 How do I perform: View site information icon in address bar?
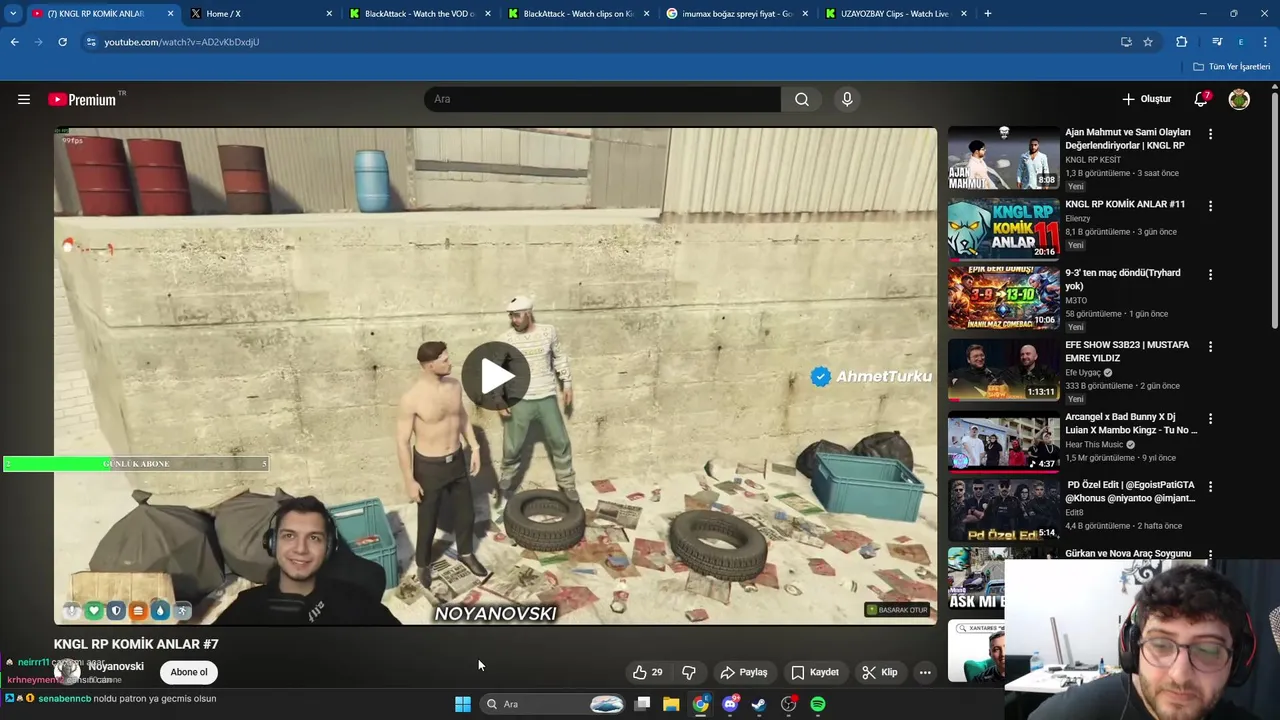(x=91, y=42)
